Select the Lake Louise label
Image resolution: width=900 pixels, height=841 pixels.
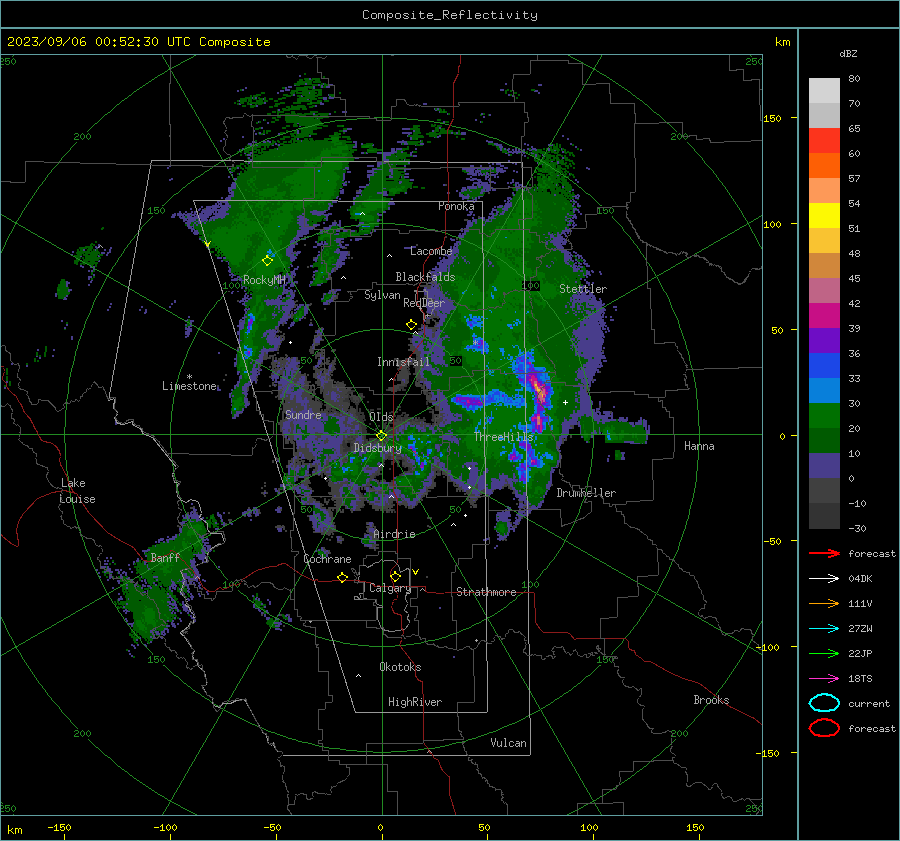coord(78,491)
